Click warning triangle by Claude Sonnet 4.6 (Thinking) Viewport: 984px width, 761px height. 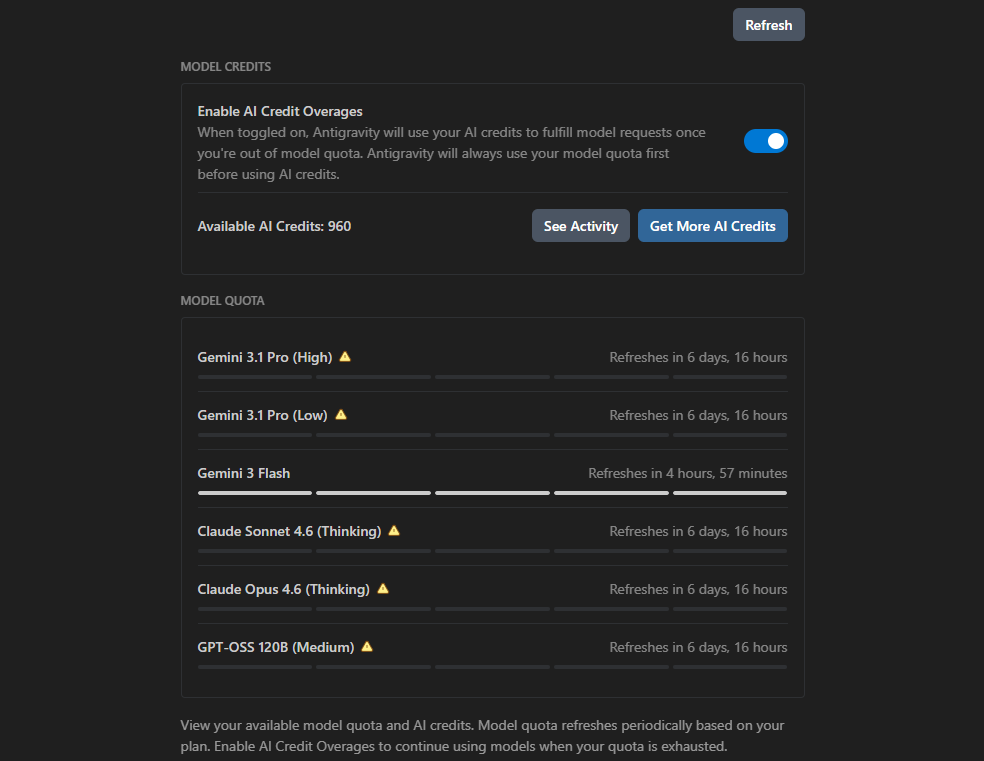(x=394, y=531)
